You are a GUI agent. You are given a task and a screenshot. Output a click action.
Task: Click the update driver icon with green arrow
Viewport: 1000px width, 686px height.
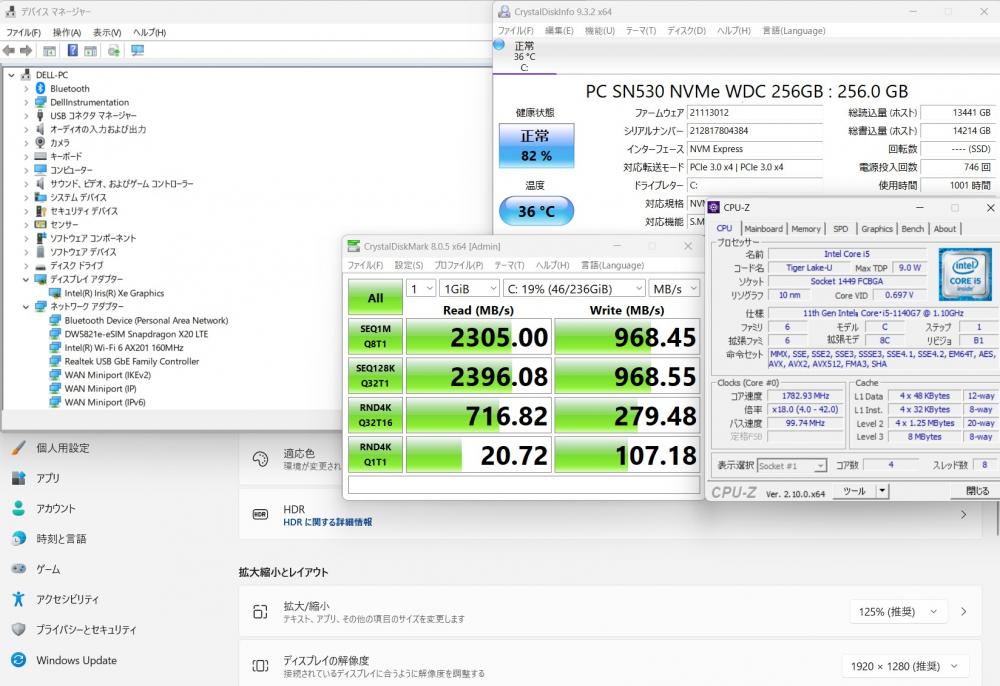[x=114, y=51]
